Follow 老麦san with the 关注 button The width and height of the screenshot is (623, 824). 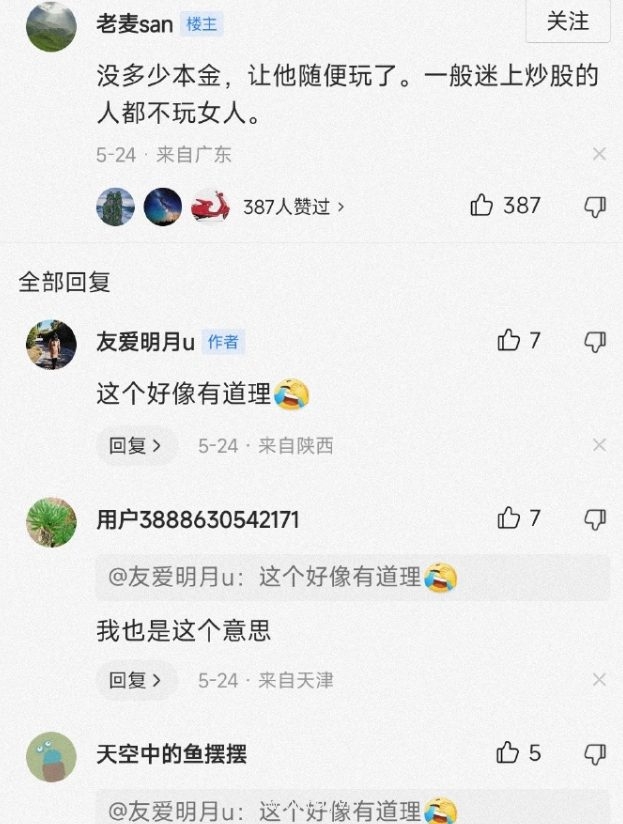click(x=568, y=22)
